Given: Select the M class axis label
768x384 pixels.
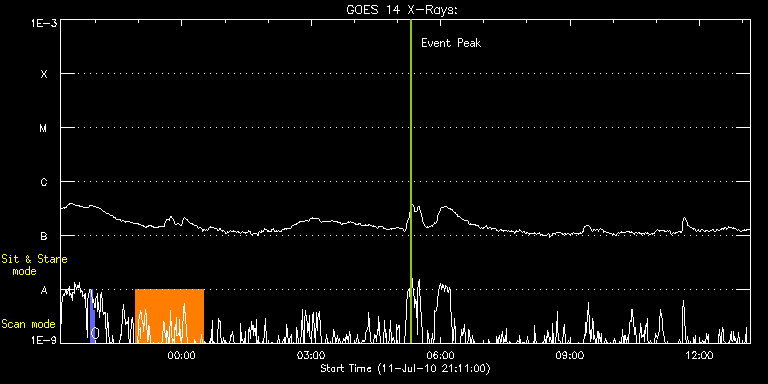Looking at the screenshot, I should coord(44,128).
